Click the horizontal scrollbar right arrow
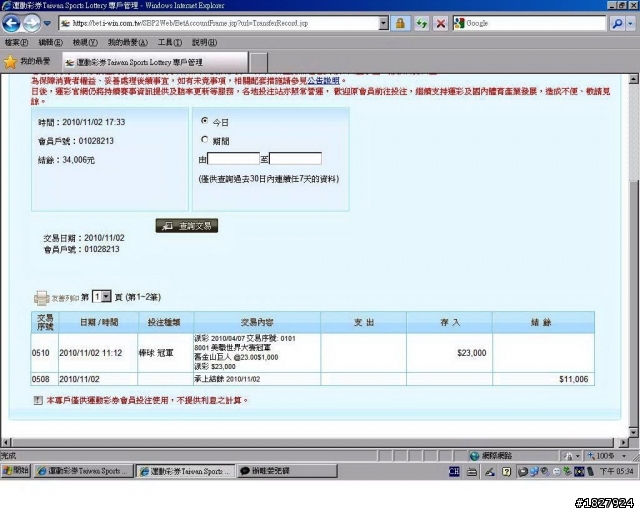This screenshot has height=511, width=640. [623, 442]
